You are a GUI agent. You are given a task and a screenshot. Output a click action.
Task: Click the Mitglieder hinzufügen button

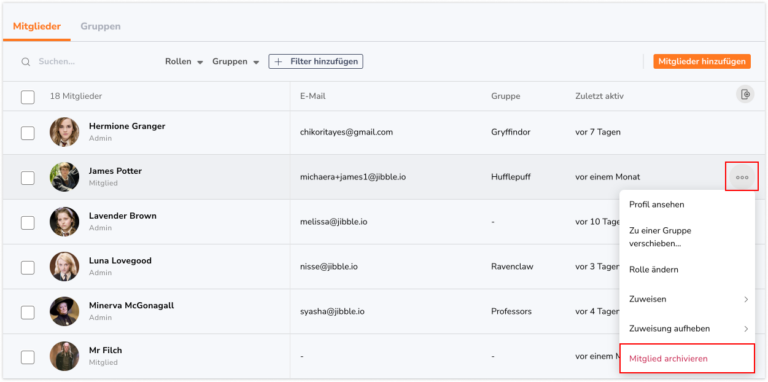pyautogui.click(x=702, y=61)
